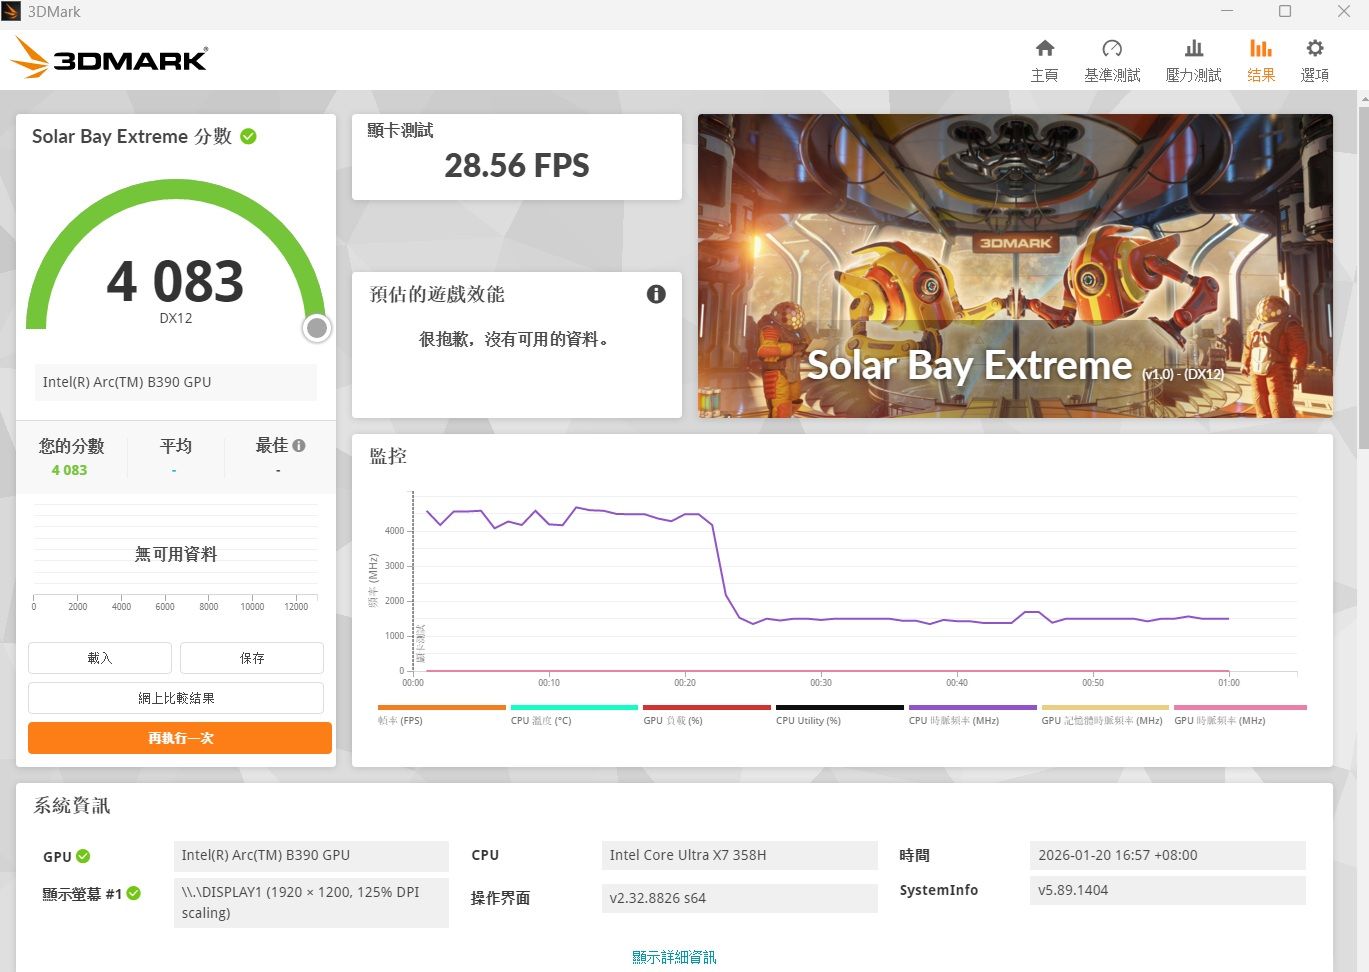Click the GPU value field in 系統資訊
The image size is (1369, 972).
click(x=311, y=856)
